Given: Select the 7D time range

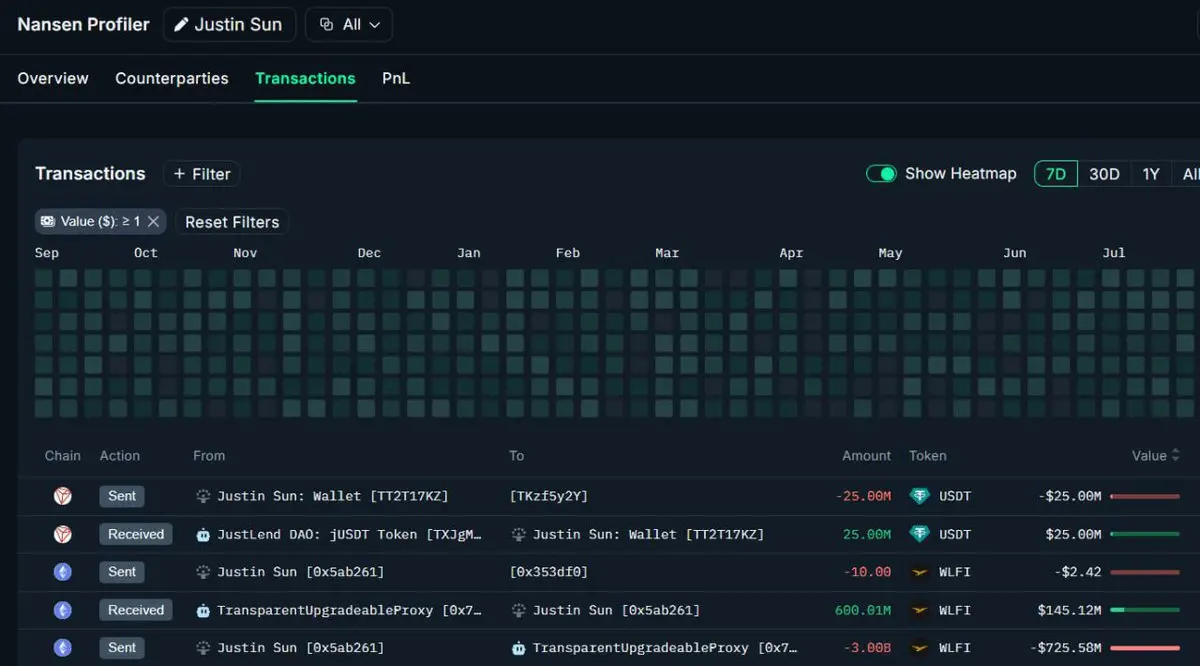Looking at the screenshot, I should click(x=1056, y=174).
